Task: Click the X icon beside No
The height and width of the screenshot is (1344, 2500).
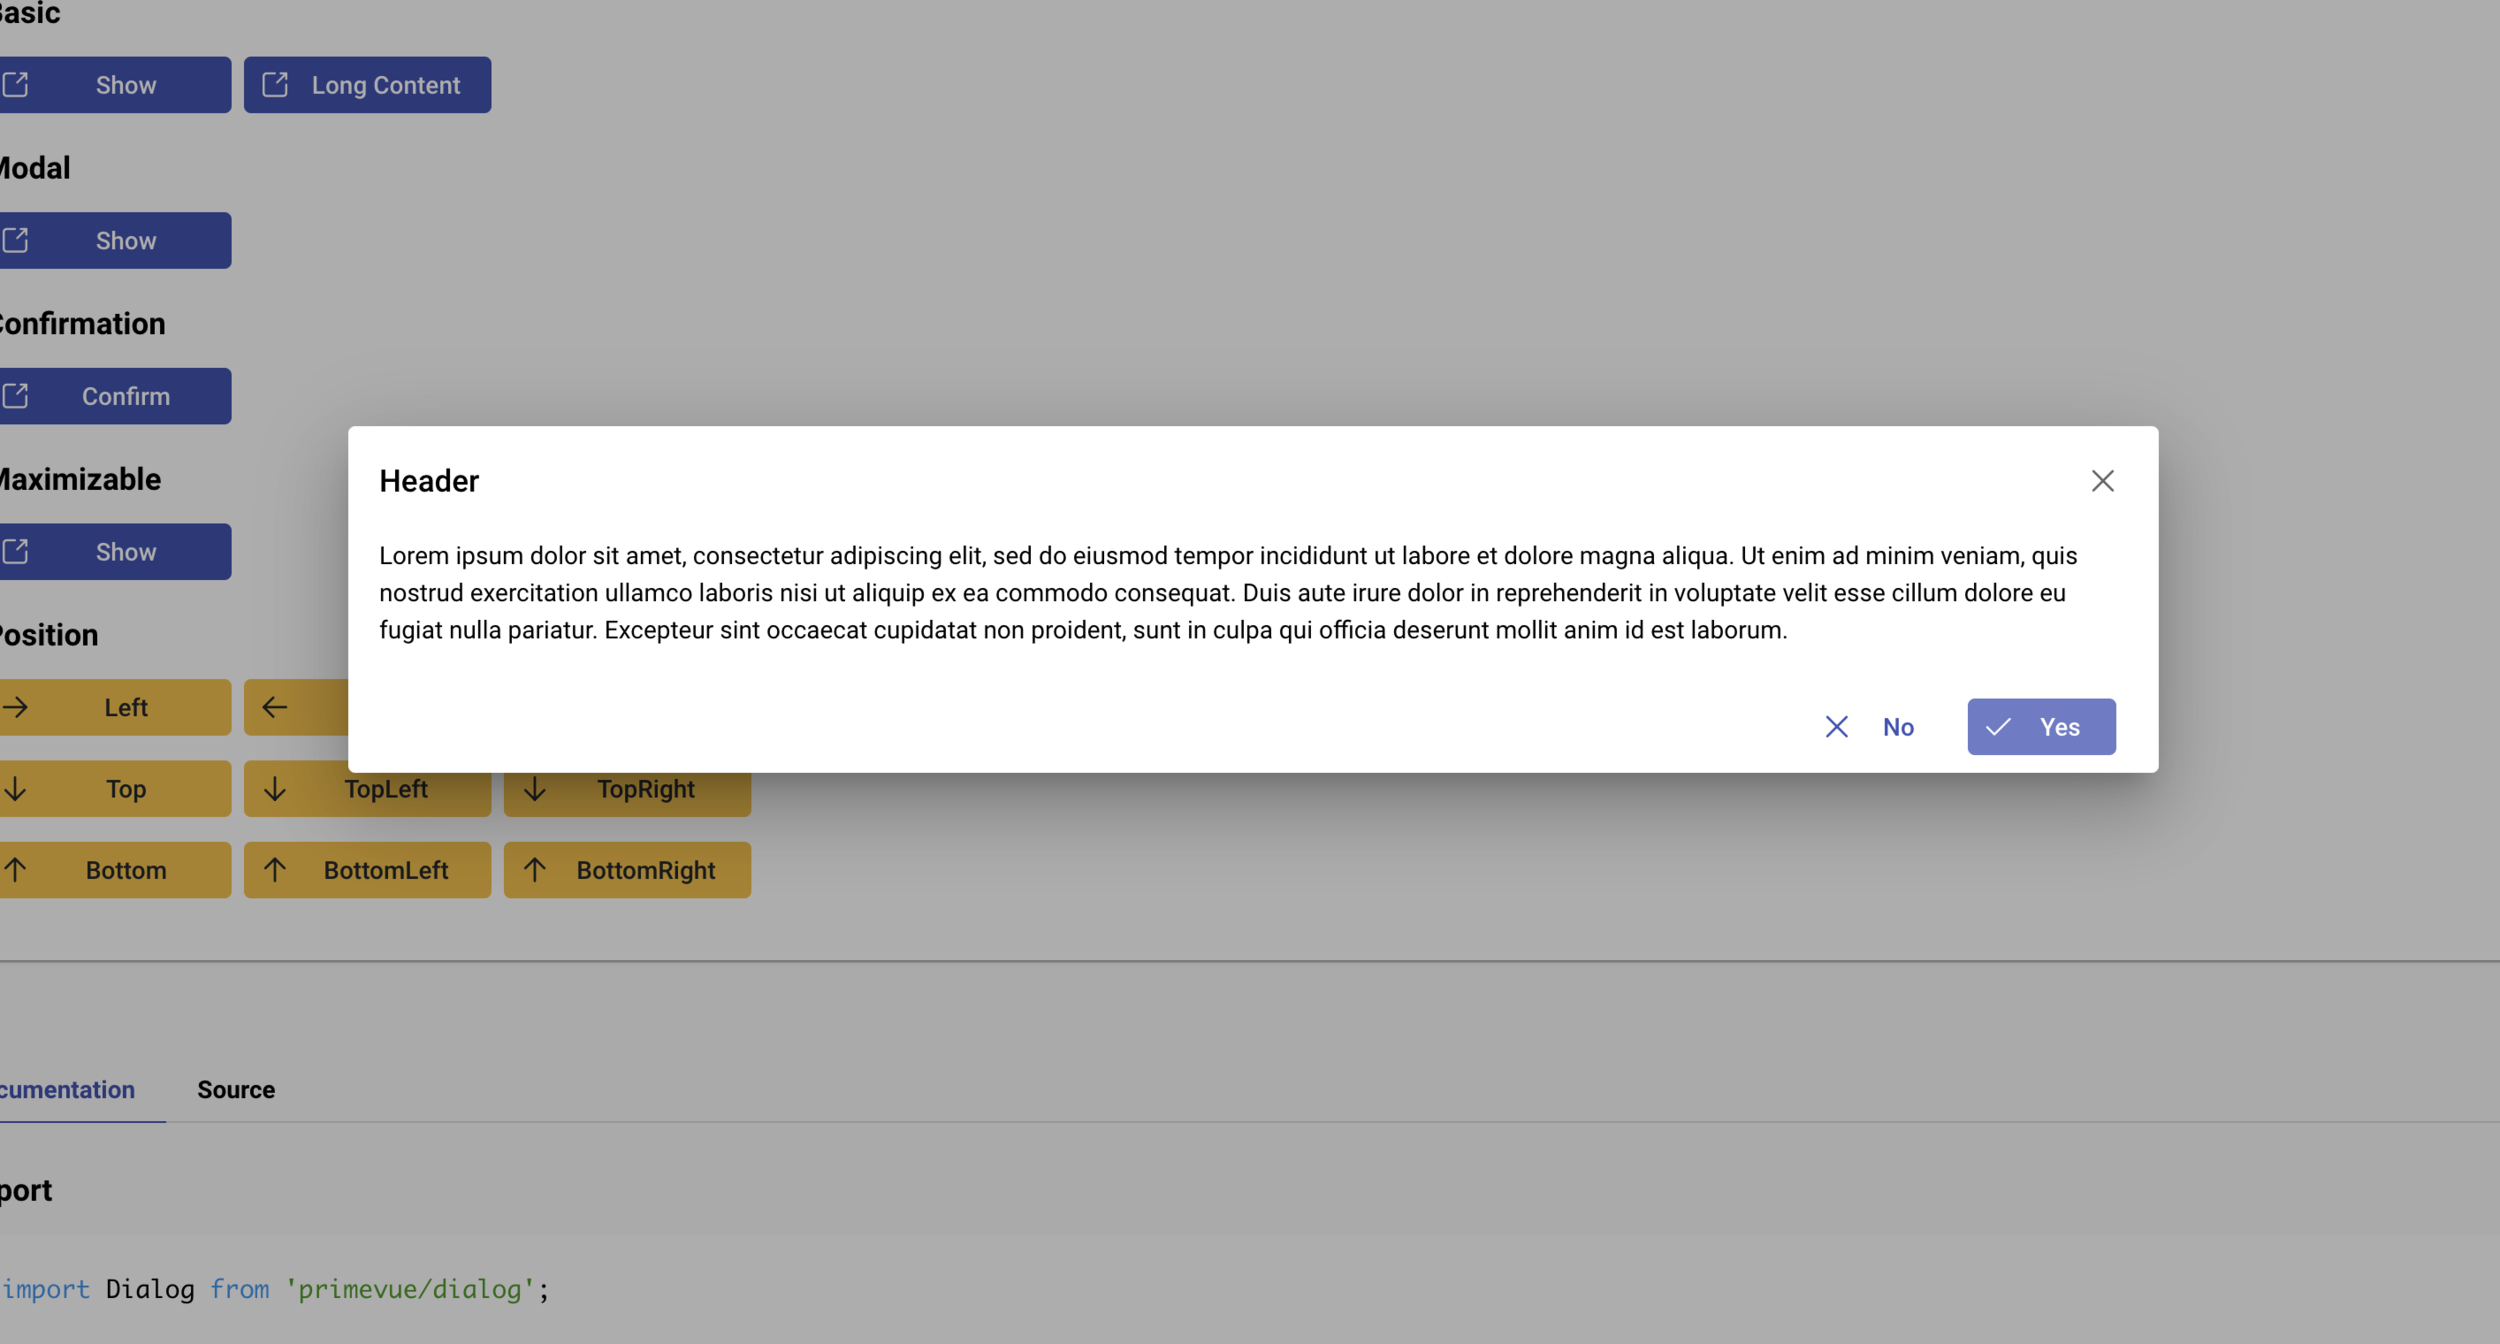Action: tap(1836, 727)
